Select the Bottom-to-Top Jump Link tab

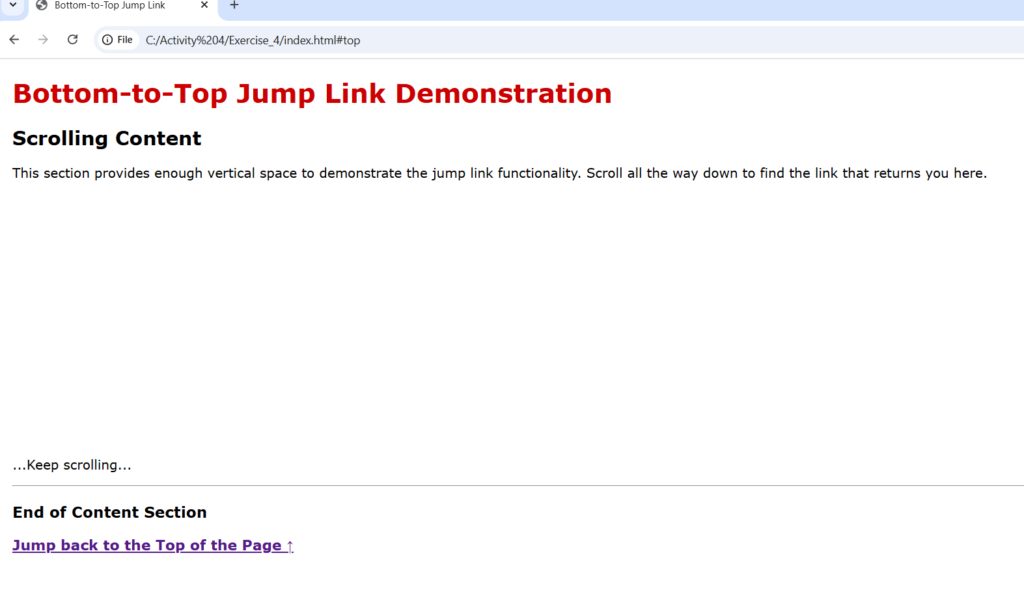point(110,6)
